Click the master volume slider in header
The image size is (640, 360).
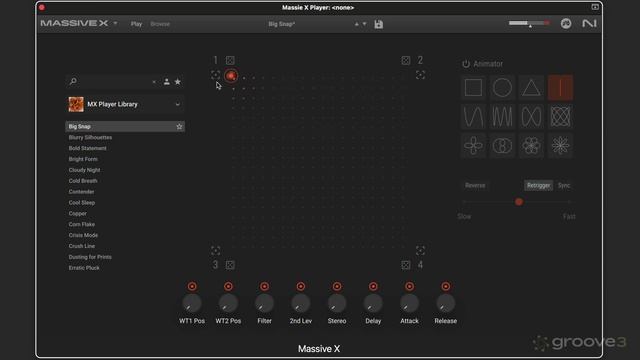click(529, 23)
